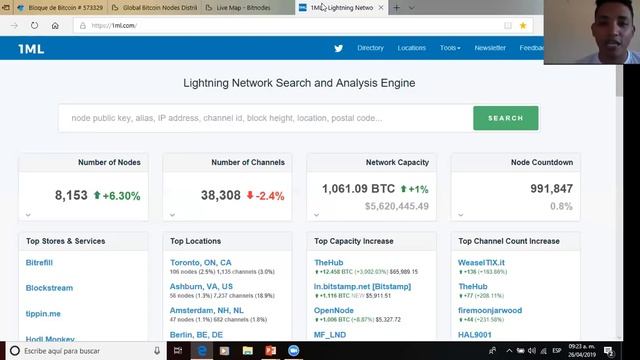The image size is (640, 360).
Task: Click the browser address bar URL
Action: pos(114,25)
